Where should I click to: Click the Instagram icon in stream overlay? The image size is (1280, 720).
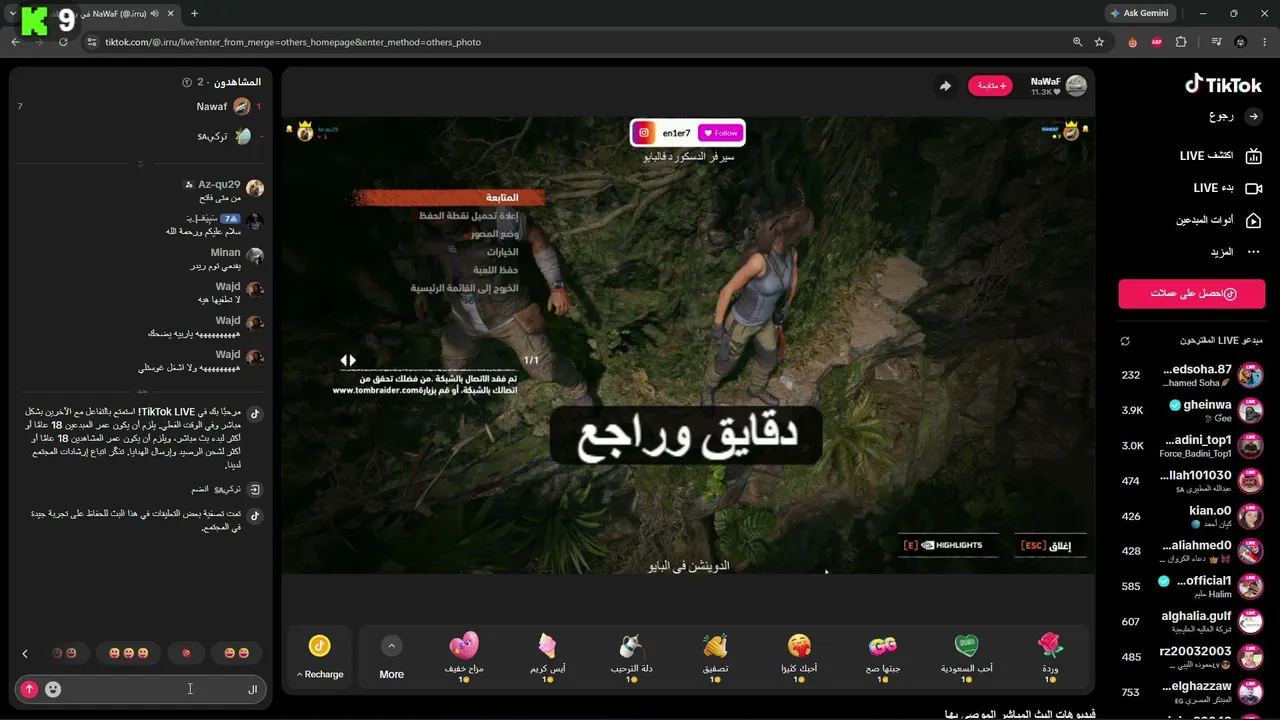(x=646, y=133)
